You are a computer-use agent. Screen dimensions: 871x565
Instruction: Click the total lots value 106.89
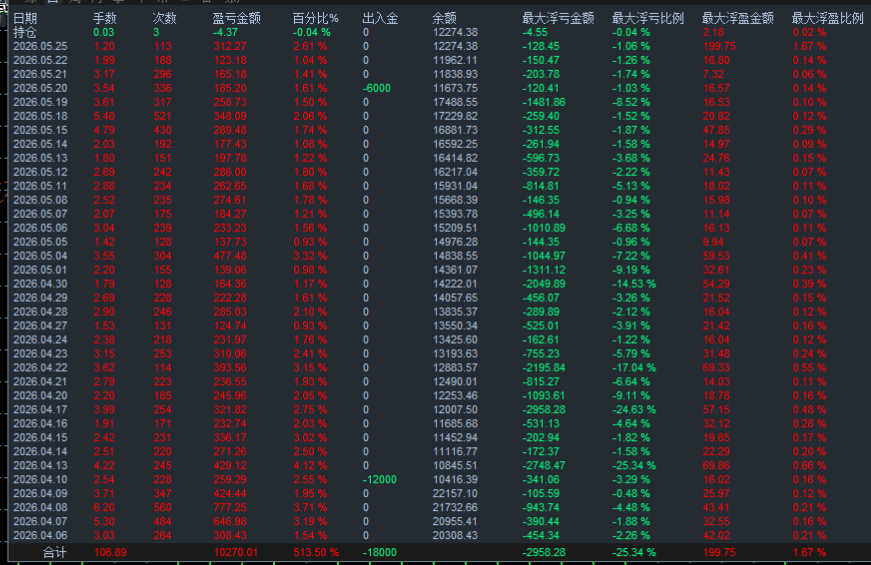point(110,552)
